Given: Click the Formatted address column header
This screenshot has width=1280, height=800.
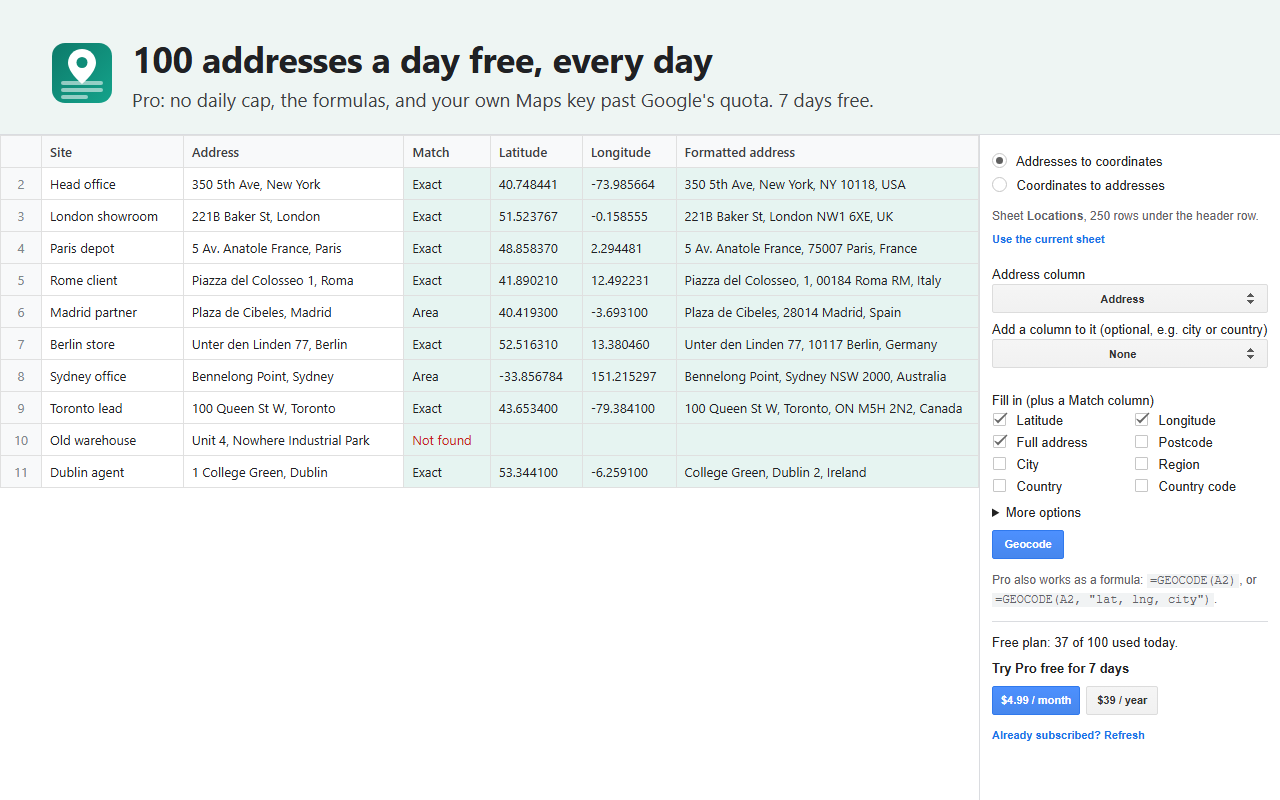Looking at the screenshot, I should tap(828, 152).
